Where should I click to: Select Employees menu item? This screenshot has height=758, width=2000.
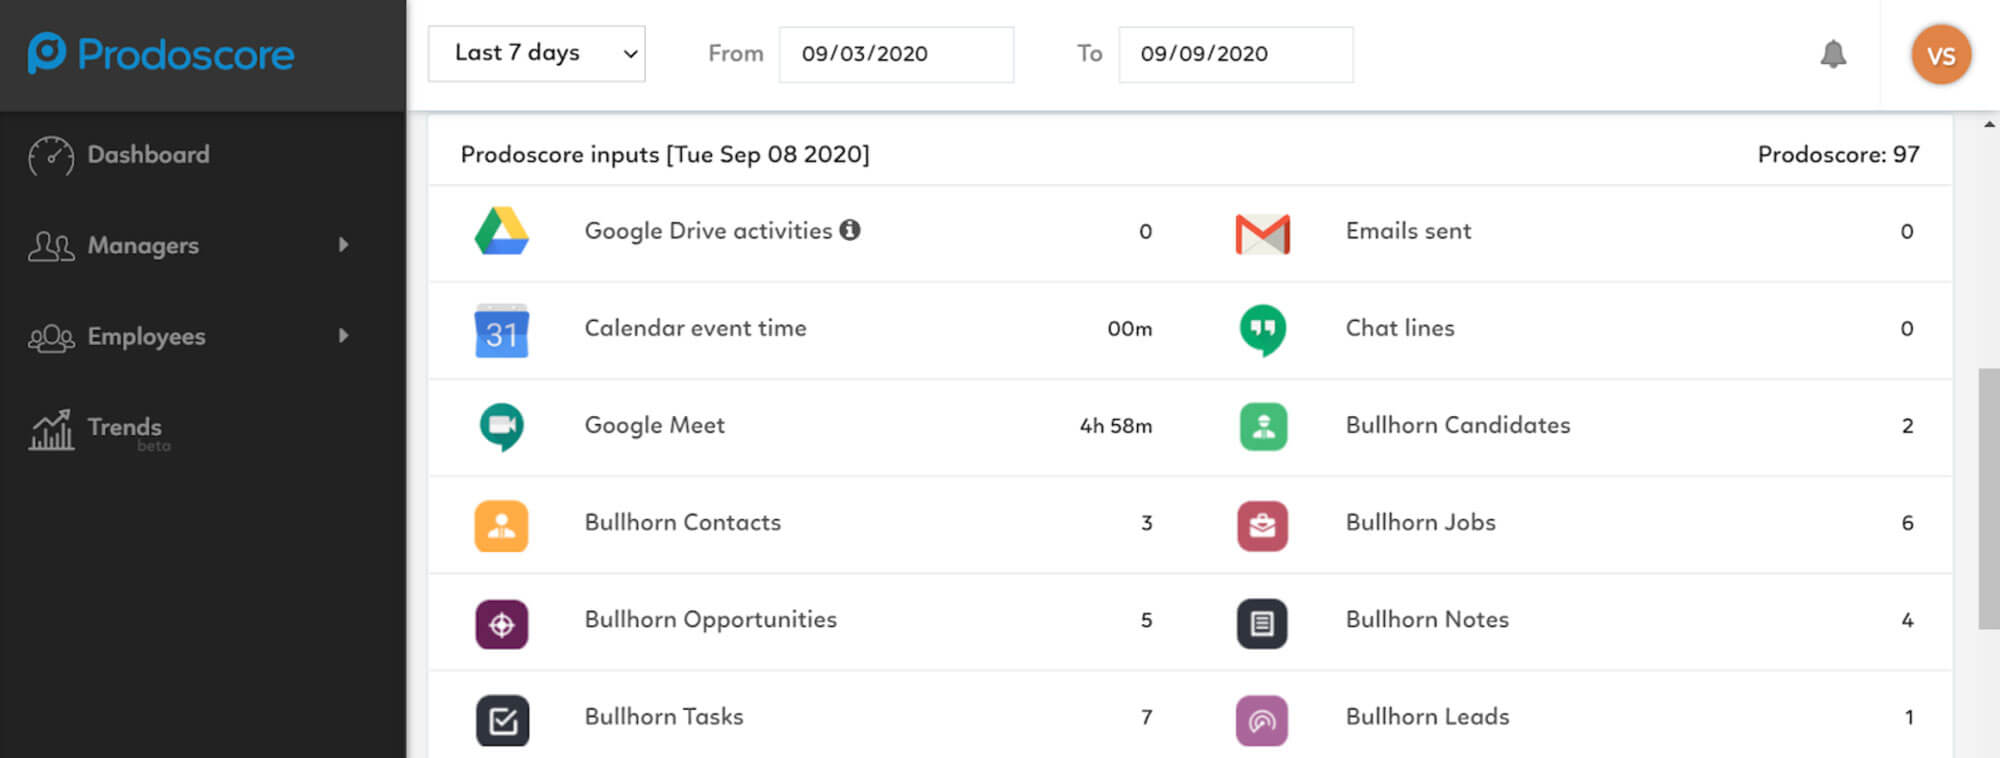[x=146, y=336]
